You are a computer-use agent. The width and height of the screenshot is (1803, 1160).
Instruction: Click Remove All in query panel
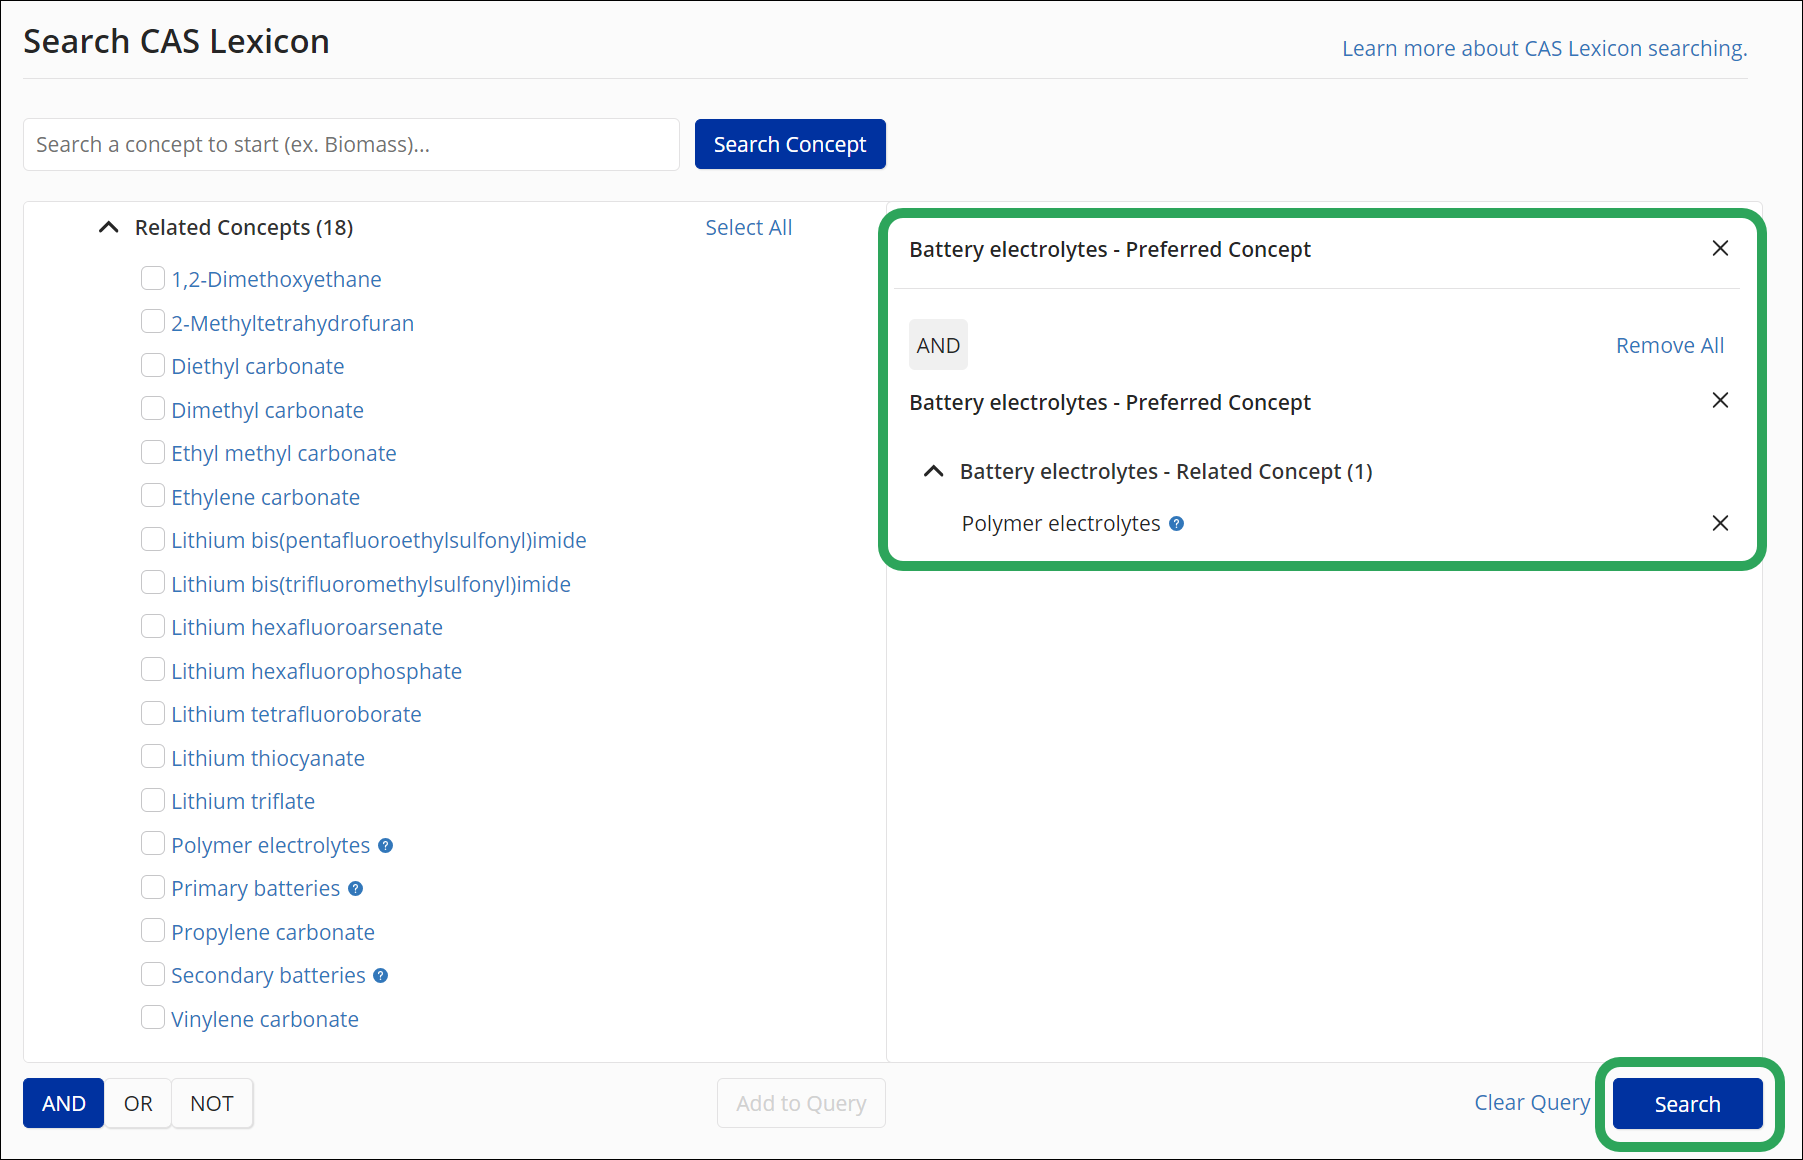(x=1670, y=345)
